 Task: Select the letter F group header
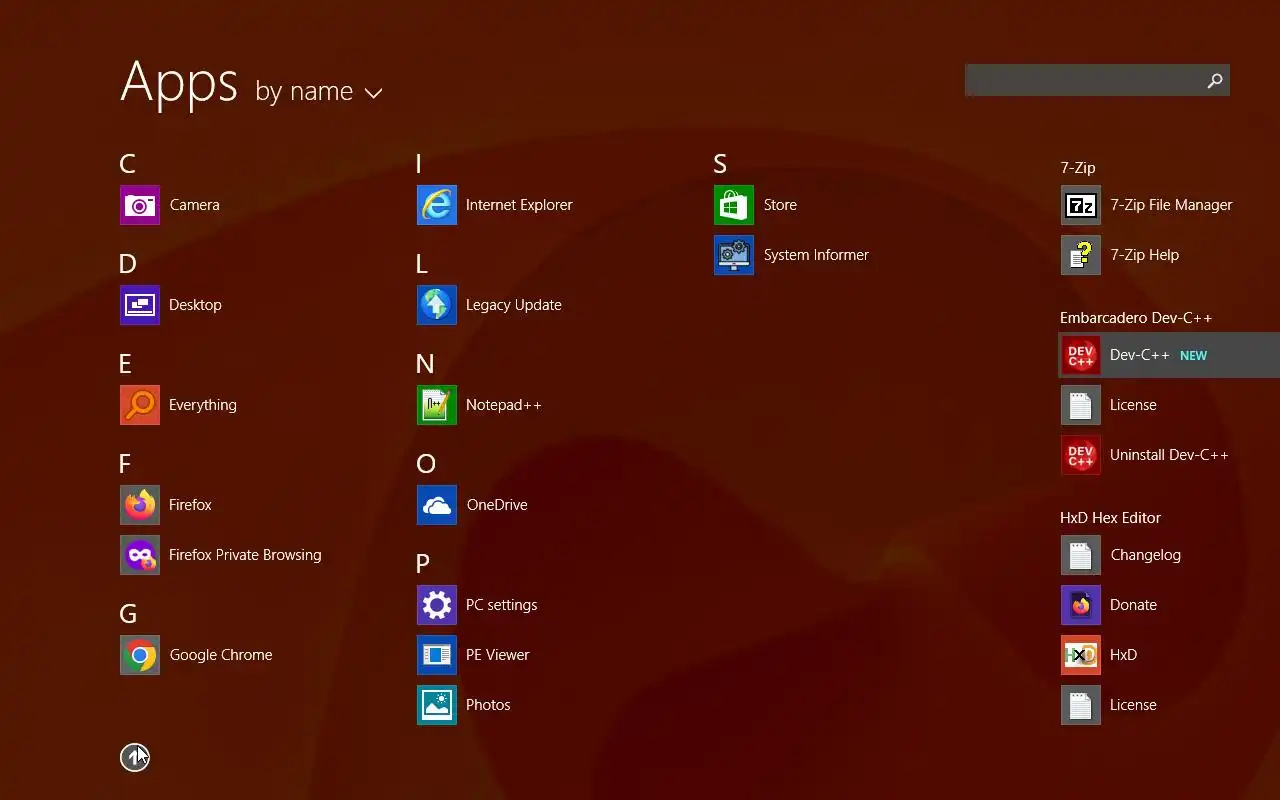[125, 464]
